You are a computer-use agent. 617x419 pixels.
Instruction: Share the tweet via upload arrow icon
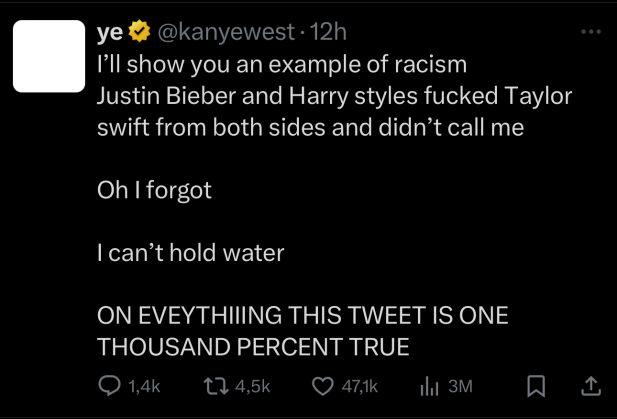pos(591,386)
